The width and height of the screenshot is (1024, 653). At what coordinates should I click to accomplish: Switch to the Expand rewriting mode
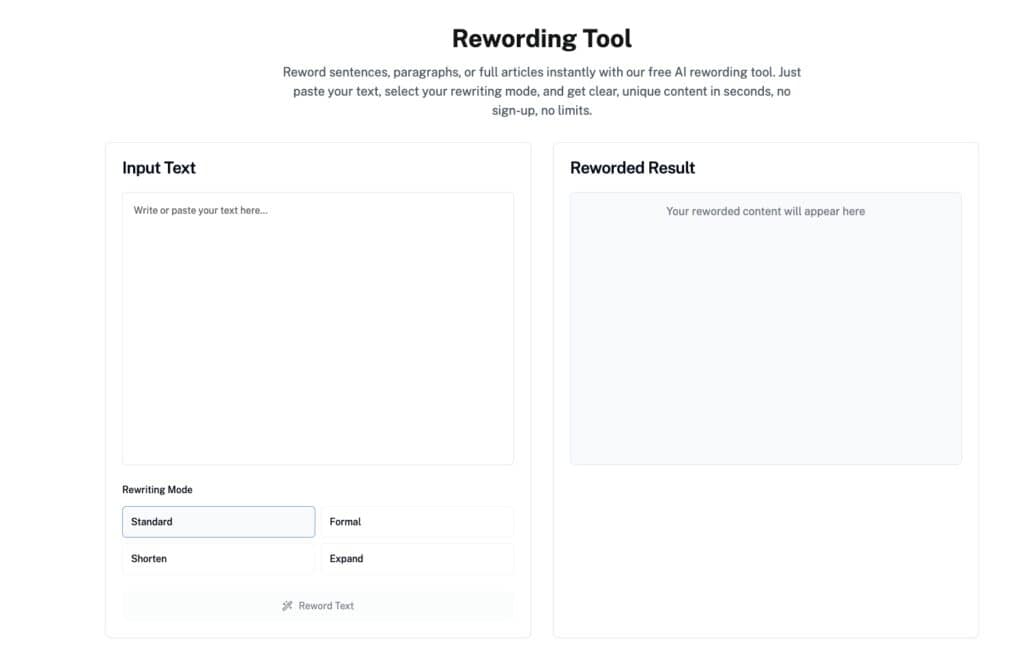(417, 559)
